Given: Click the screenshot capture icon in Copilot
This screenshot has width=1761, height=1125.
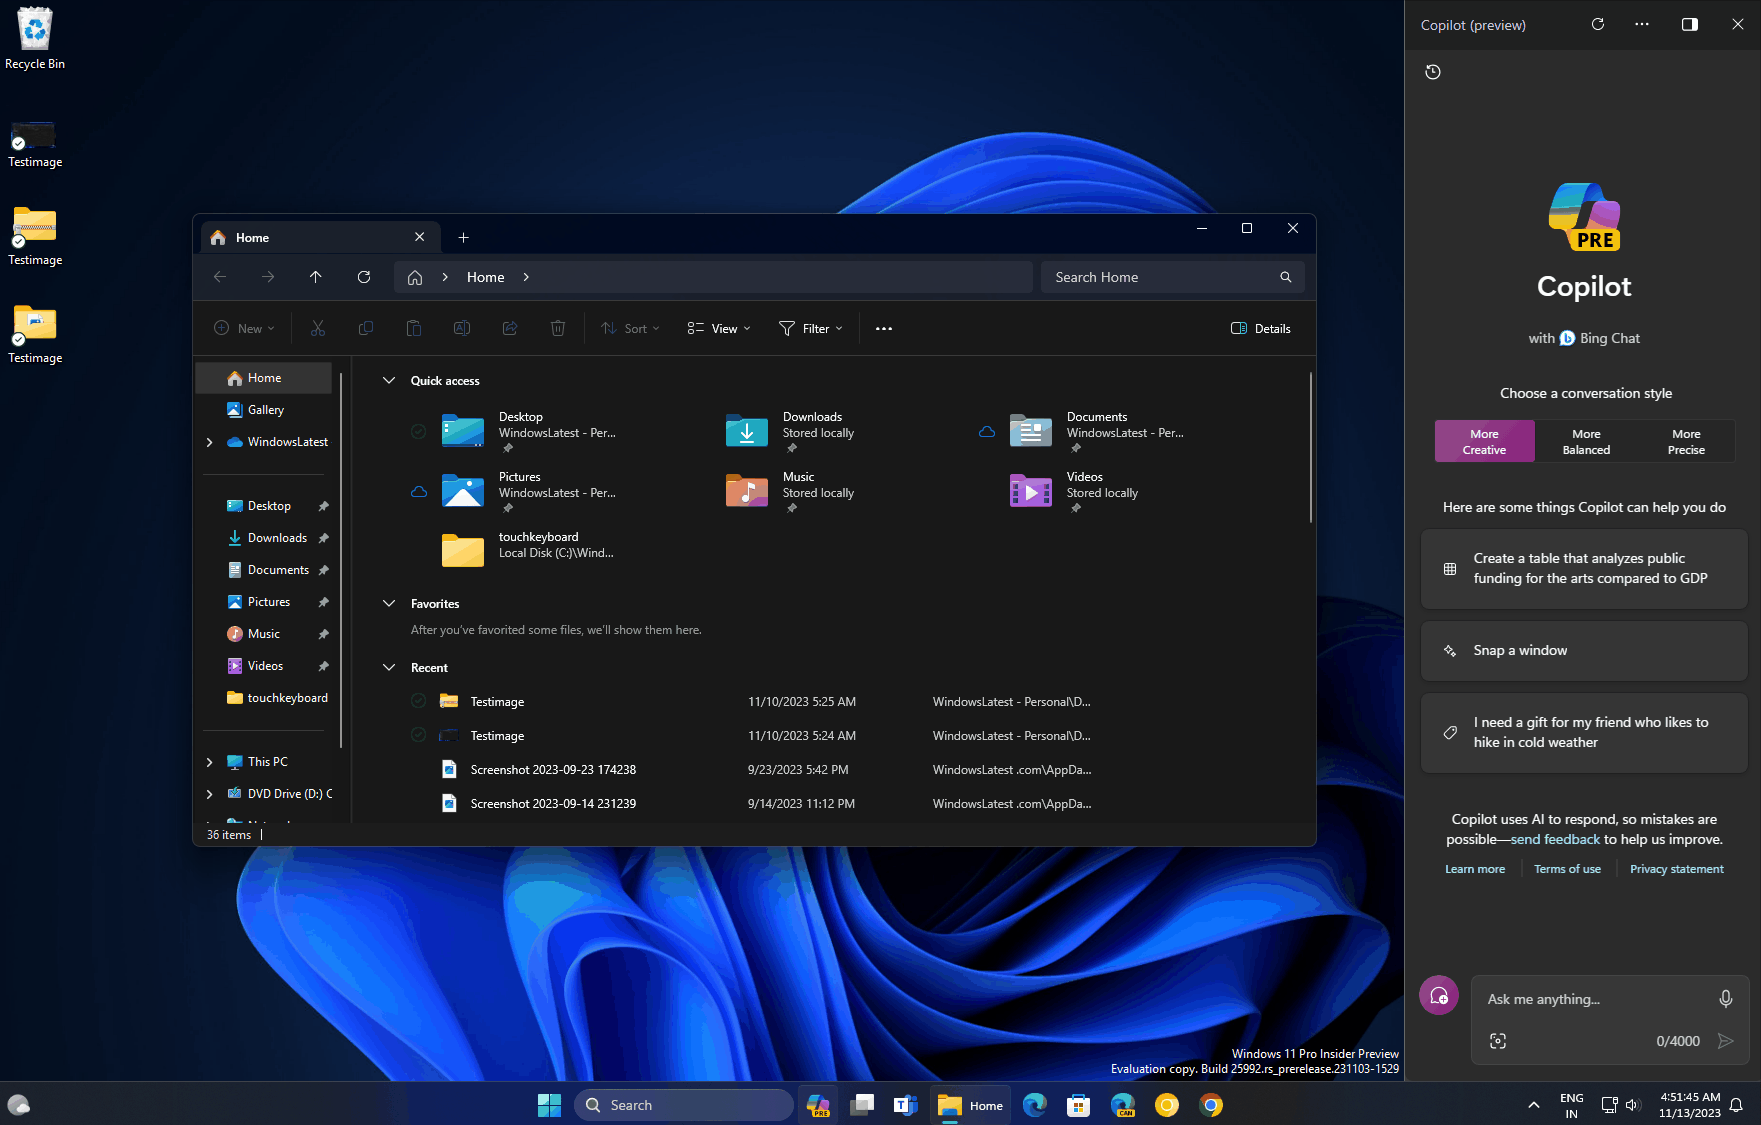Looking at the screenshot, I should pos(1498,1041).
